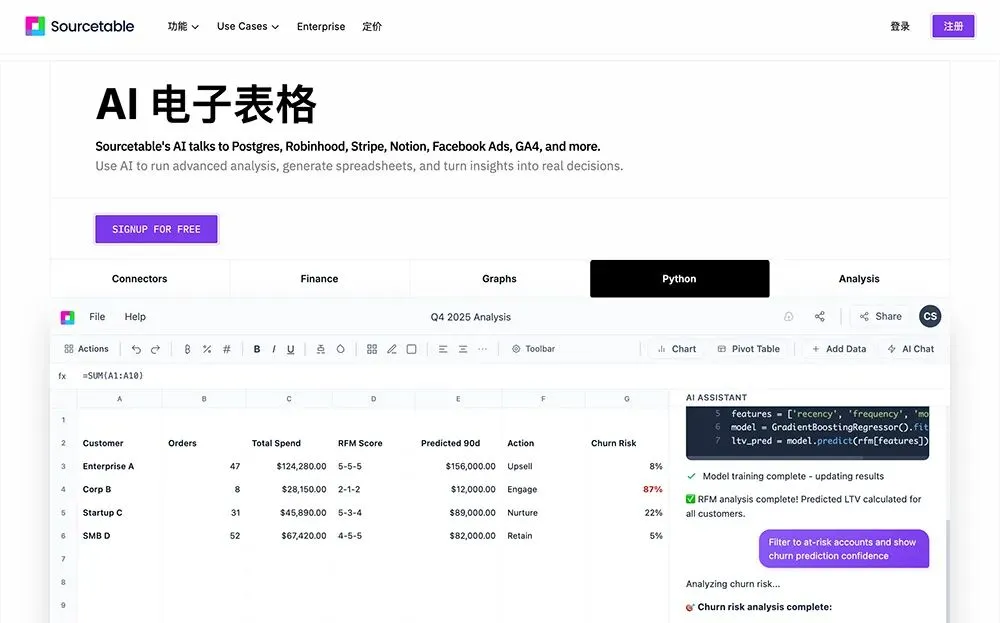The image size is (1000, 623).
Task: Switch to the Finance tab
Action: pyautogui.click(x=320, y=279)
